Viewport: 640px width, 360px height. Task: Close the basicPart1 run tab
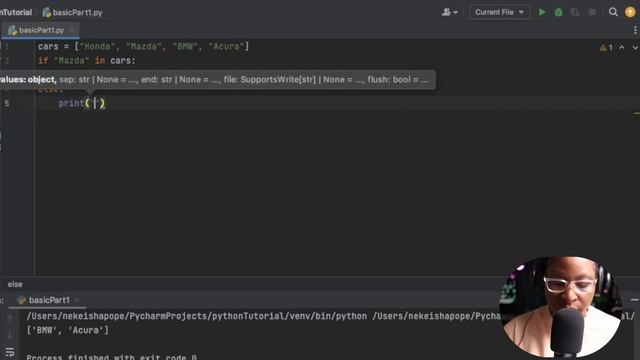coord(77,300)
